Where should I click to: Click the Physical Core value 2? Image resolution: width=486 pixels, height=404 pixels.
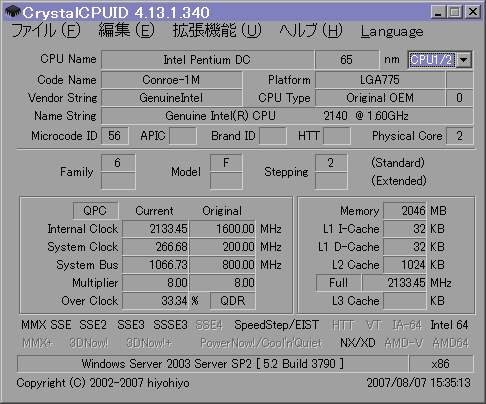460,136
